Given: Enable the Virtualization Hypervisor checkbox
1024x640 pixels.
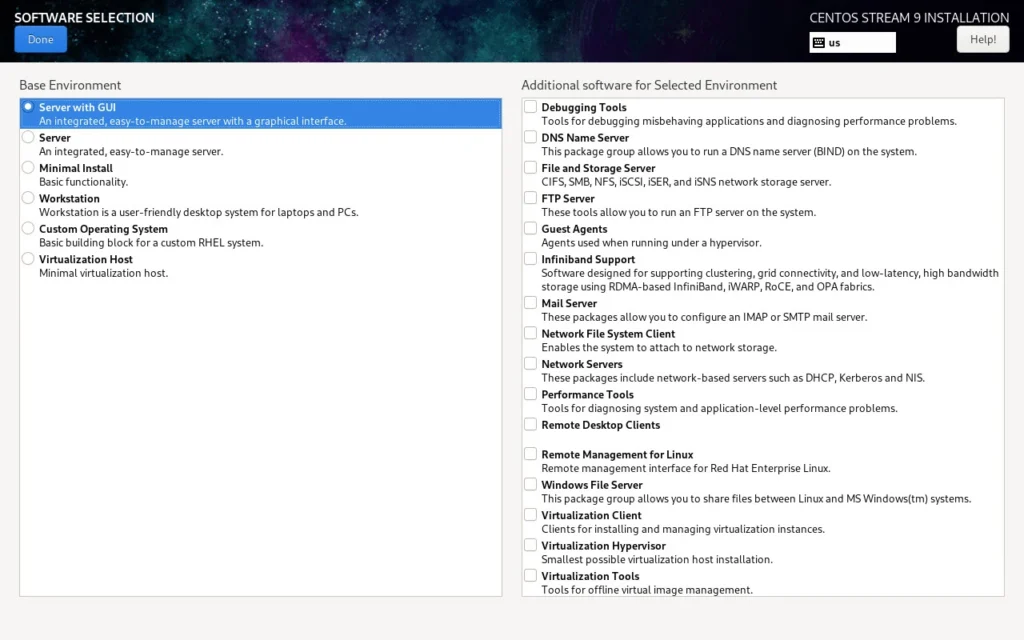Looking at the screenshot, I should click(x=531, y=545).
